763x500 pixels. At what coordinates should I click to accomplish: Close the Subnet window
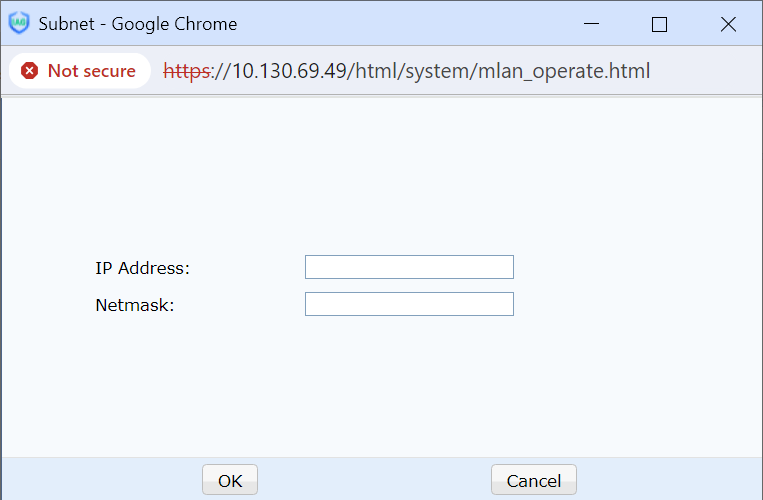pyautogui.click(x=728, y=24)
